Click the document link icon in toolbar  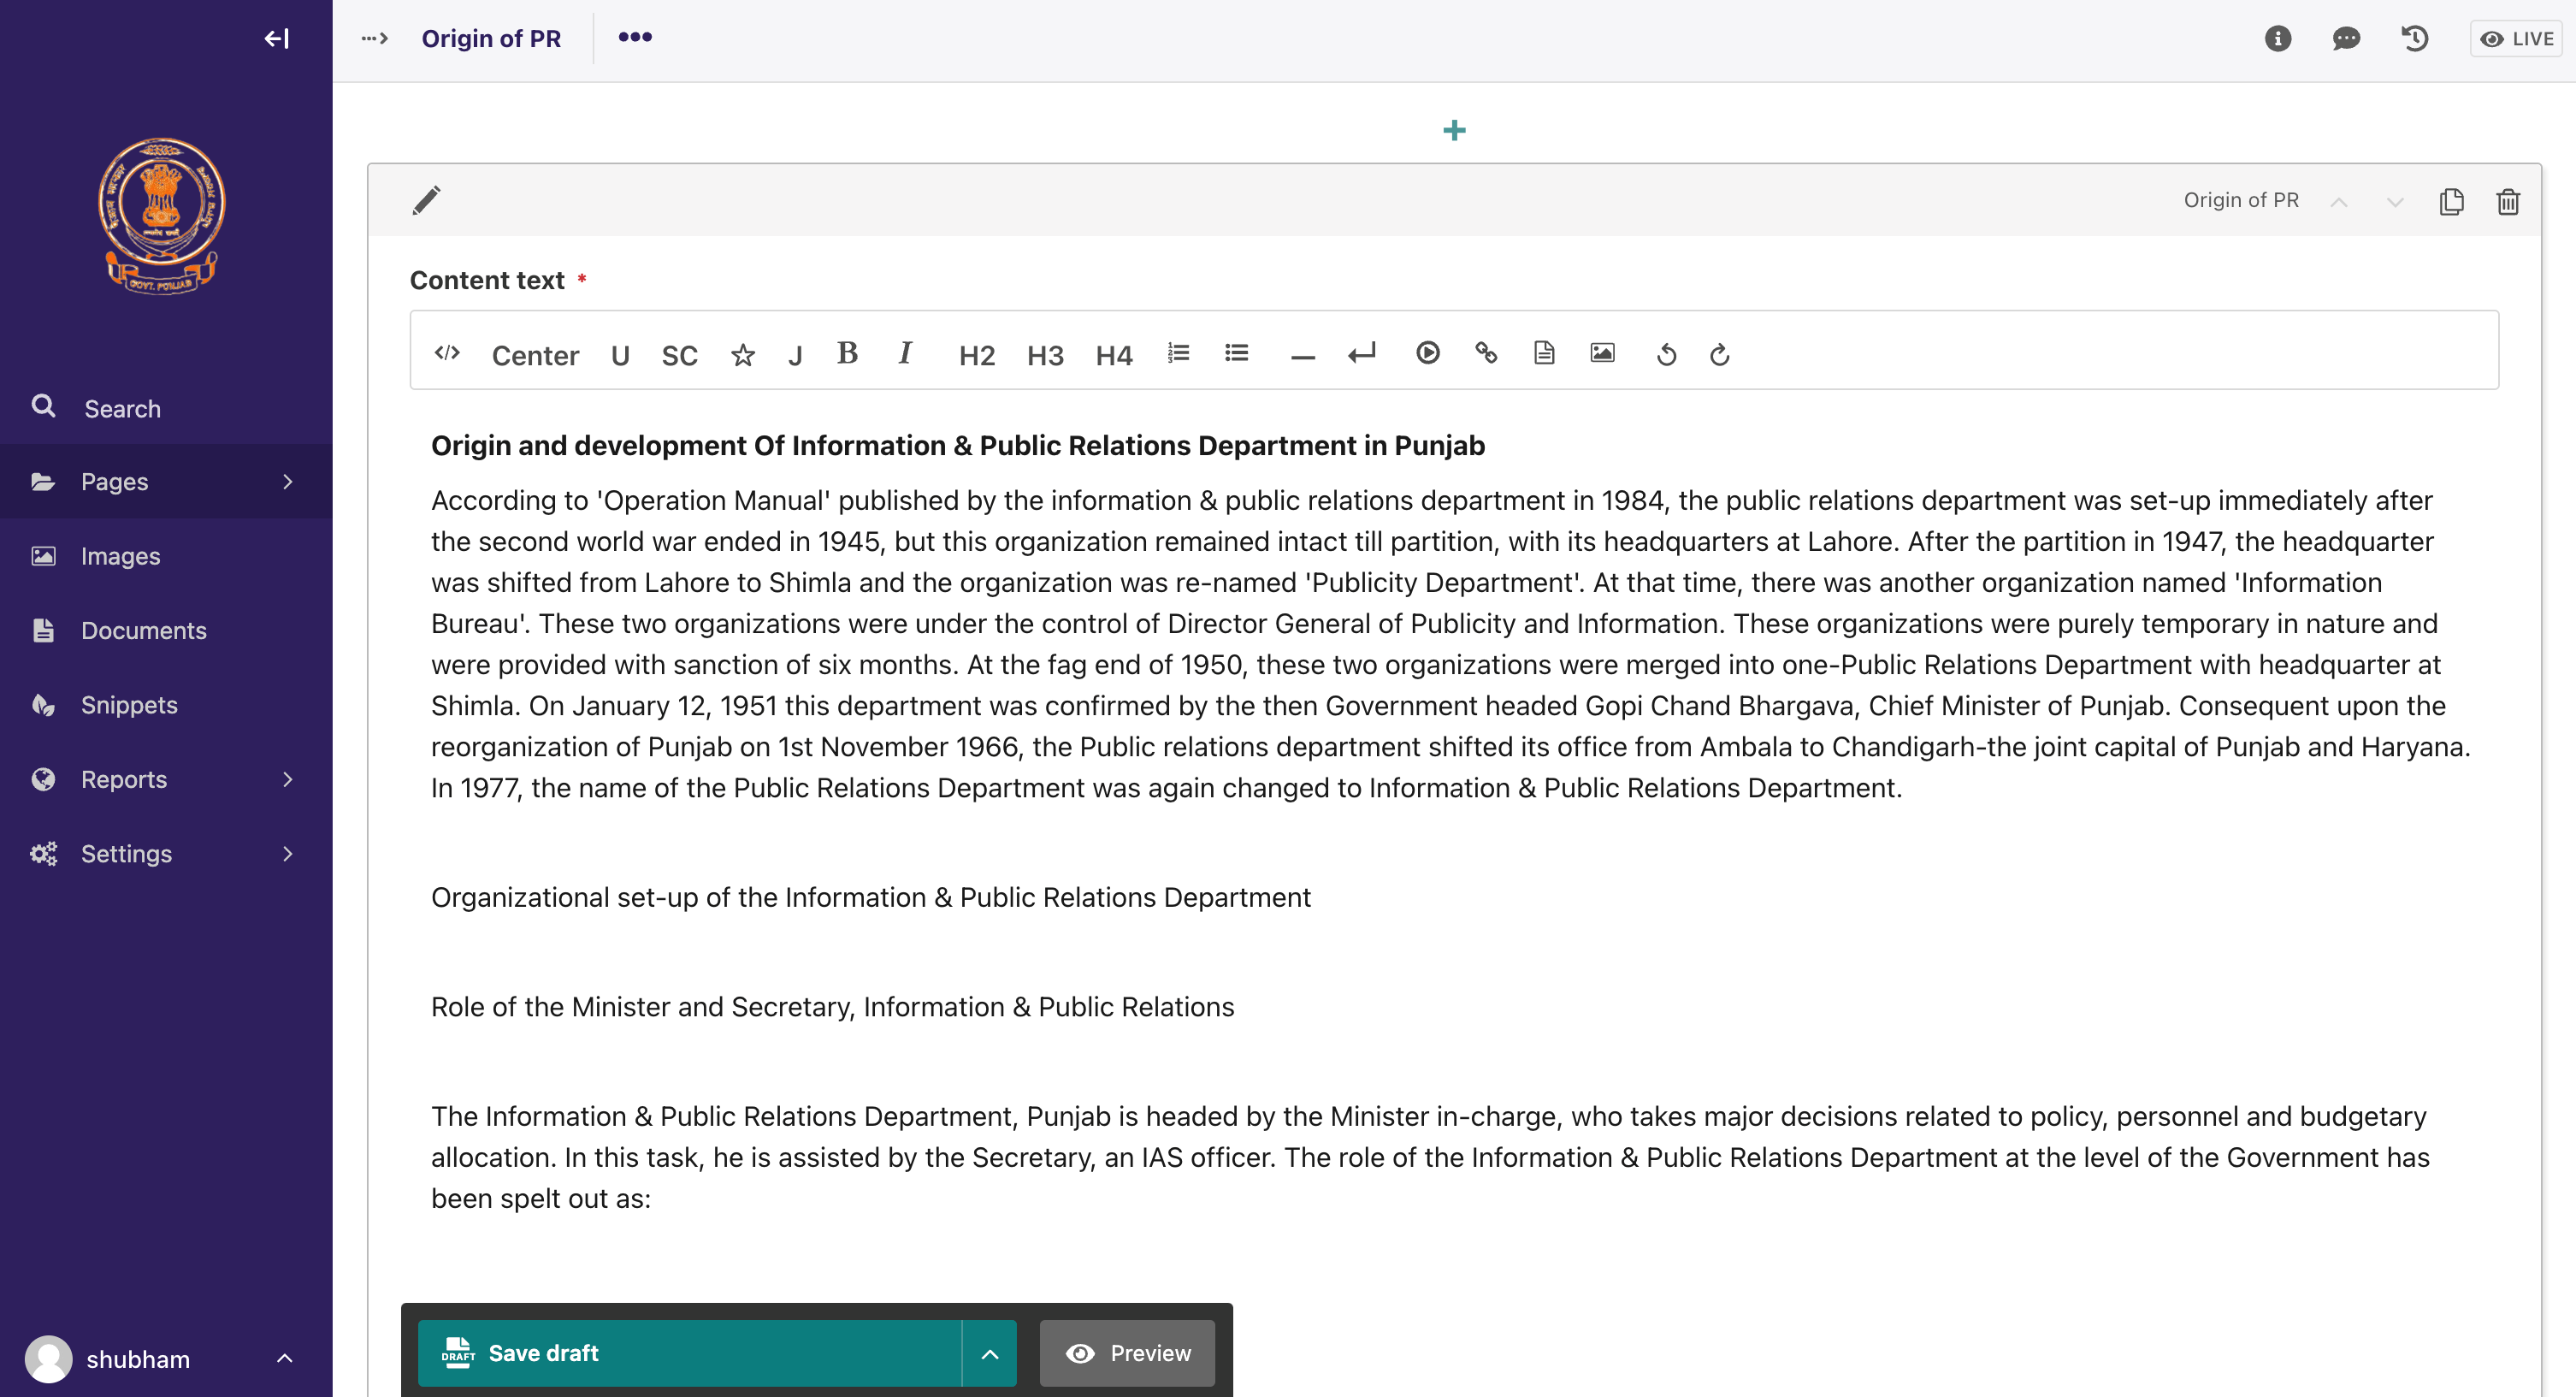(x=1544, y=353)
